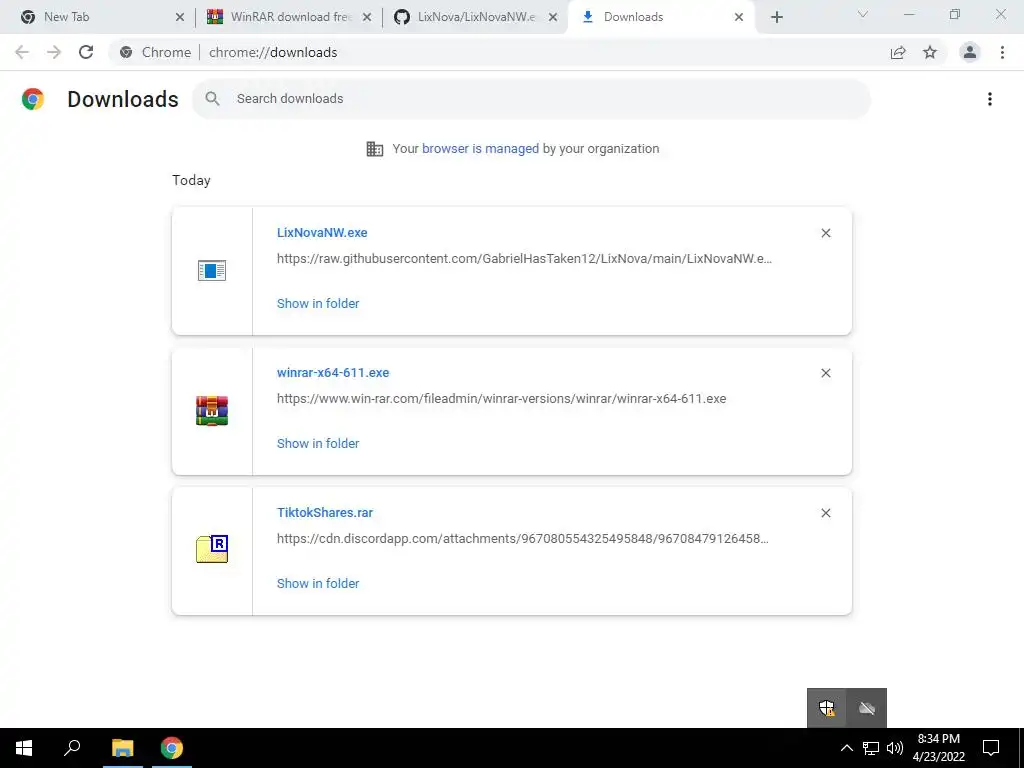The image size is (1024, 768).
Task: Click the Chrome taskbar icon
Action: point(172,748)
